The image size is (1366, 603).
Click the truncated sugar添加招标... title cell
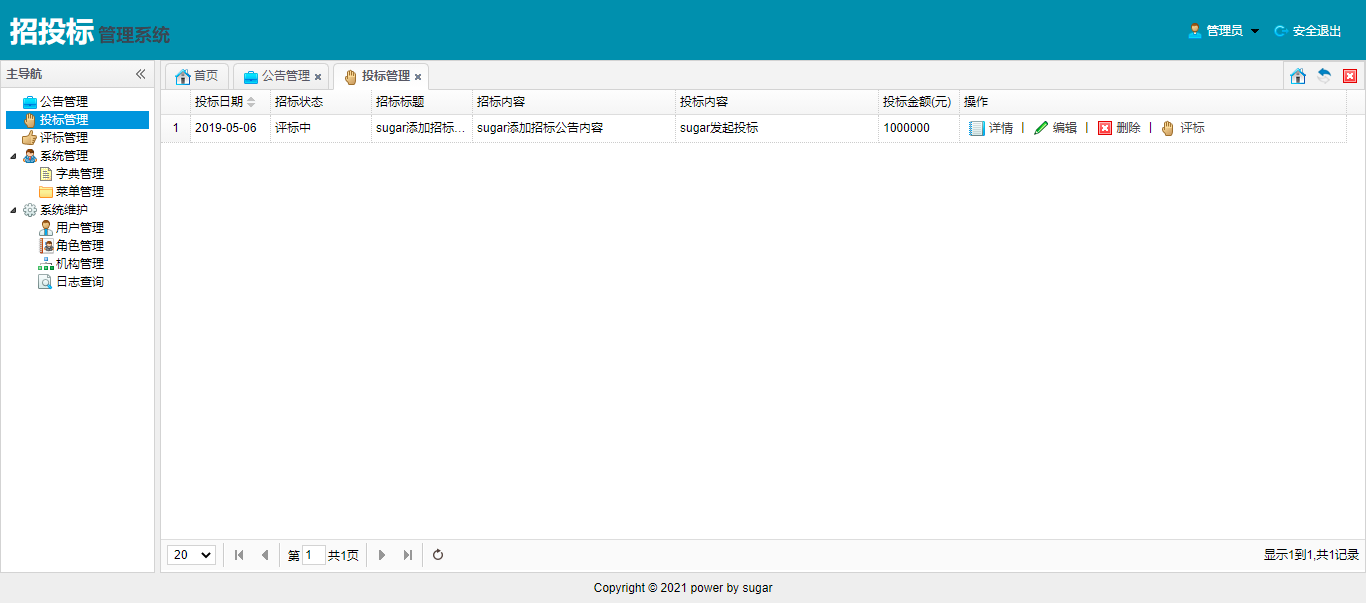(422, 128)
